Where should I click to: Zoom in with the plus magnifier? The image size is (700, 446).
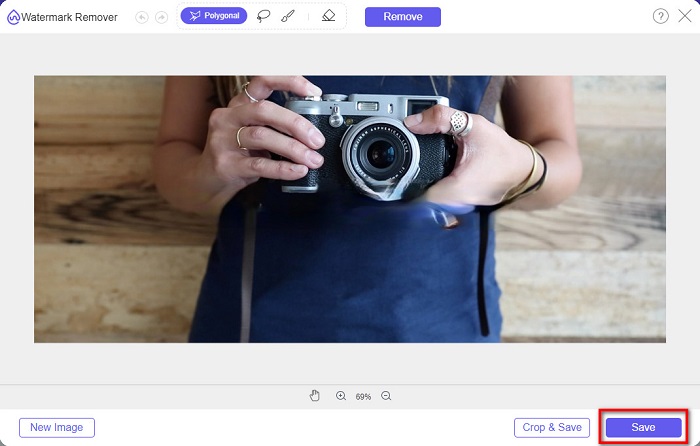pos(341,396)
